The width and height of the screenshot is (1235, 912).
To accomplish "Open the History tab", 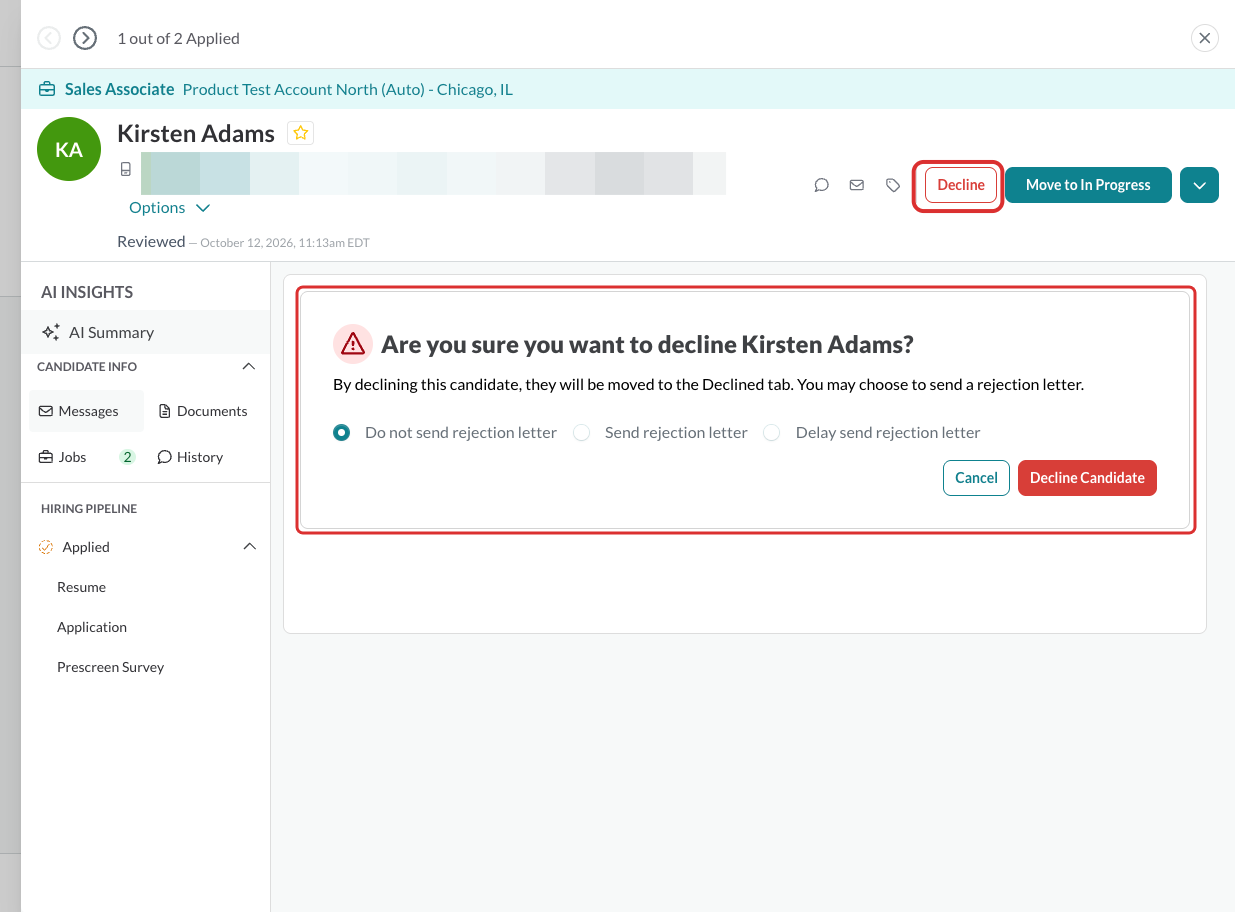I will point(190,457).
